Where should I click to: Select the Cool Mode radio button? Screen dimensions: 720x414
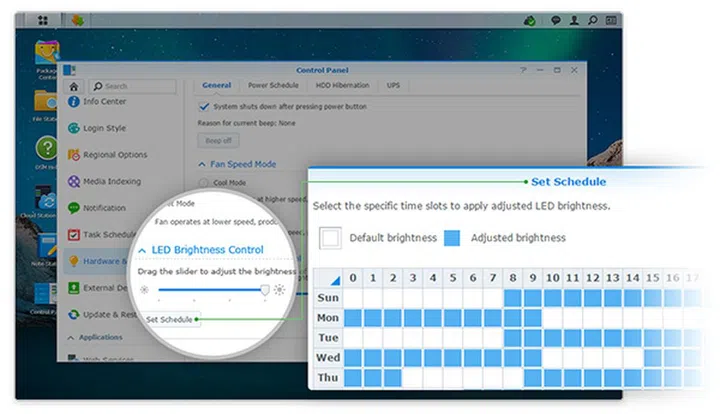(x=203, y=183)
